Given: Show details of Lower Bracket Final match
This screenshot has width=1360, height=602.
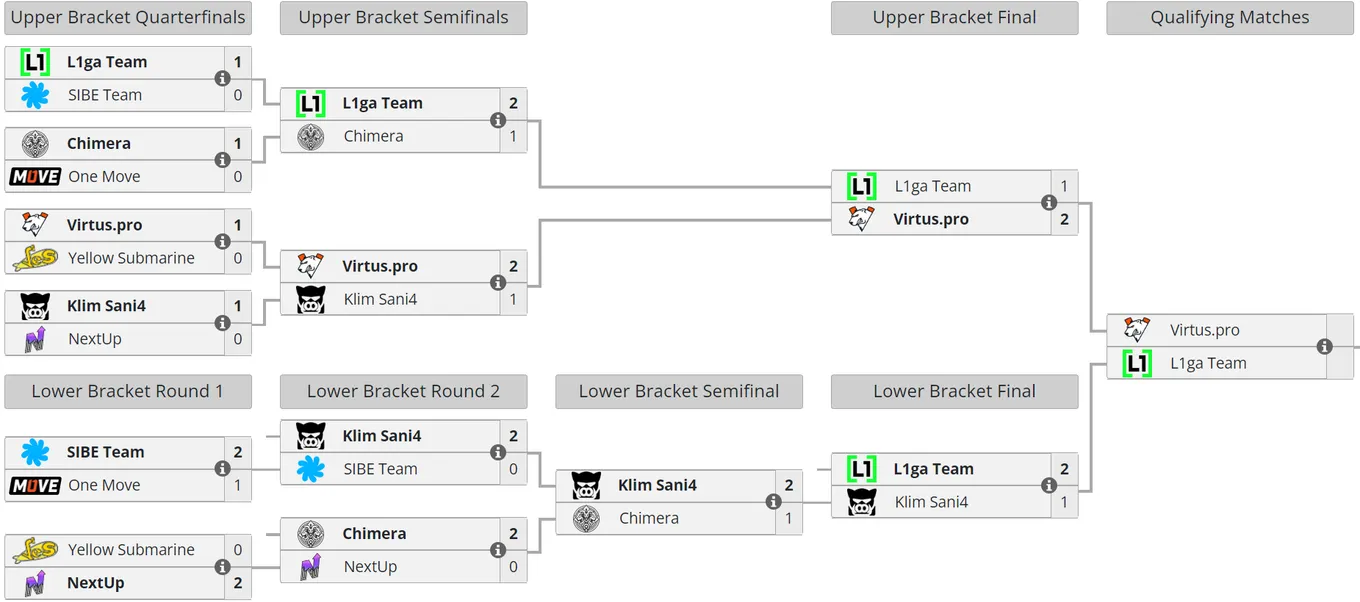Looking at the screenshot, I should point(1049,485).
